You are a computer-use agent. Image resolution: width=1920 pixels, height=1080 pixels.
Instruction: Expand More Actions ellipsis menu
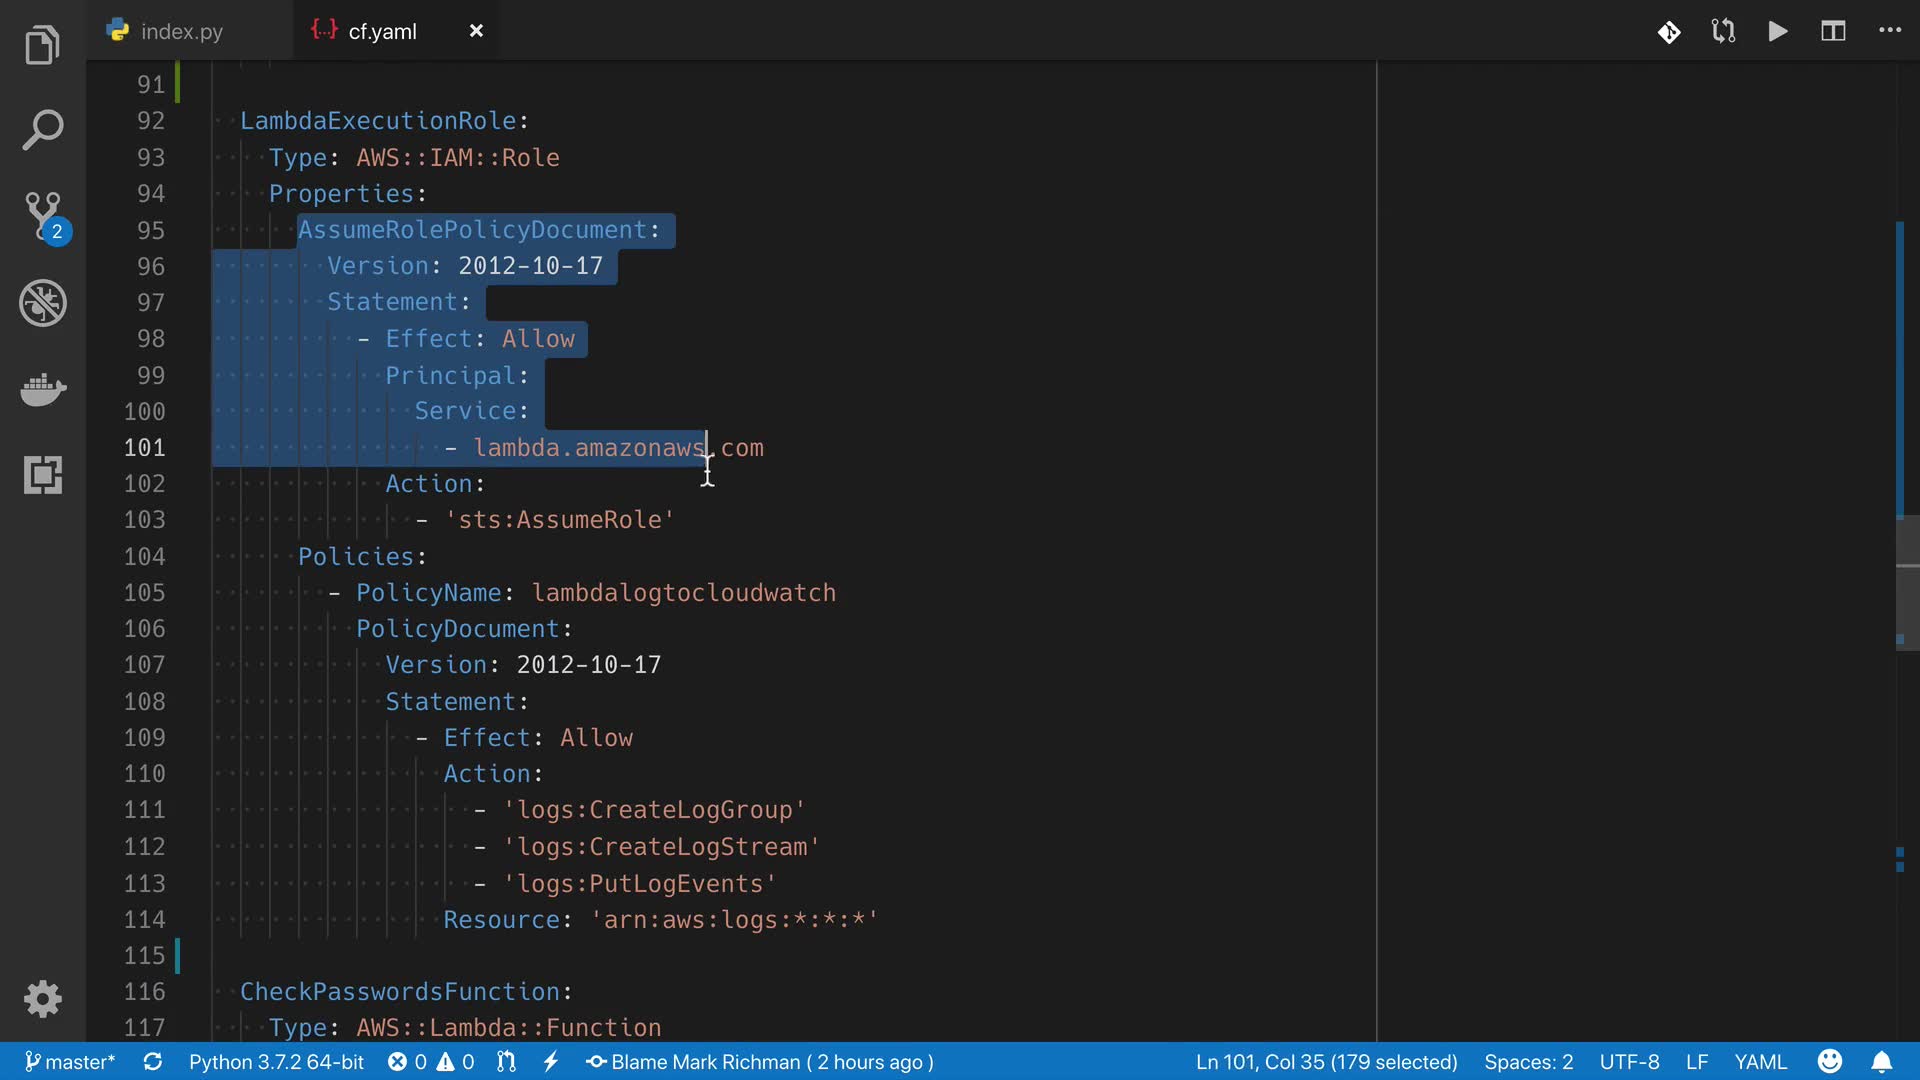coord(1889,31)
